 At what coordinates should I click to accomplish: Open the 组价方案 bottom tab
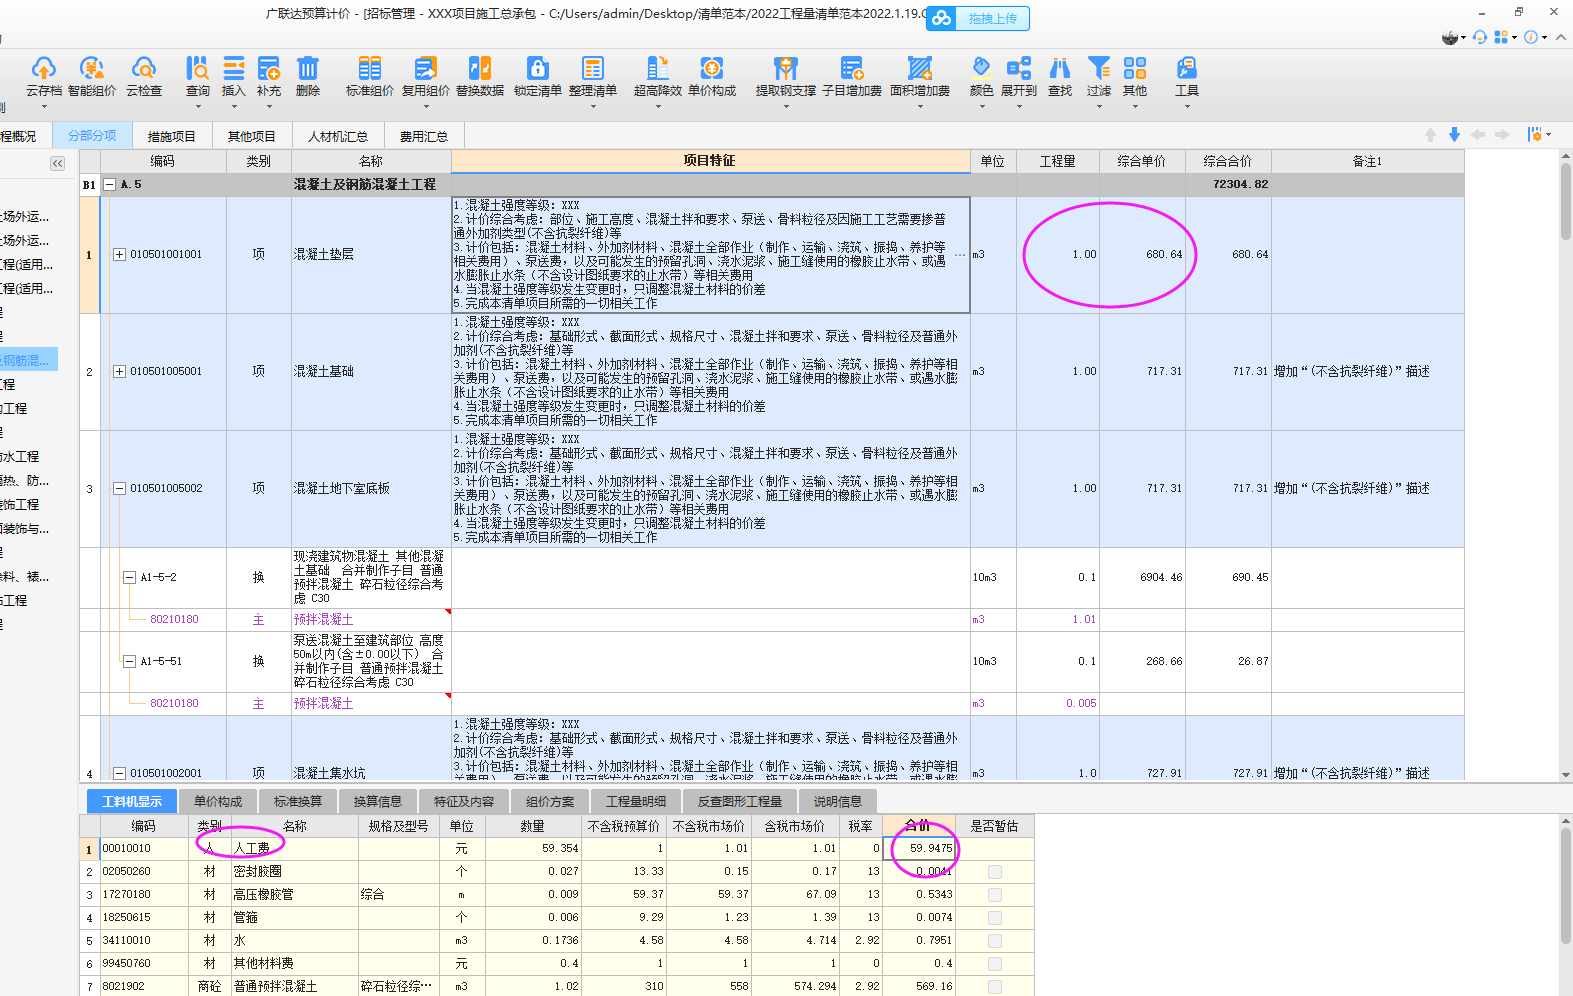550,801
